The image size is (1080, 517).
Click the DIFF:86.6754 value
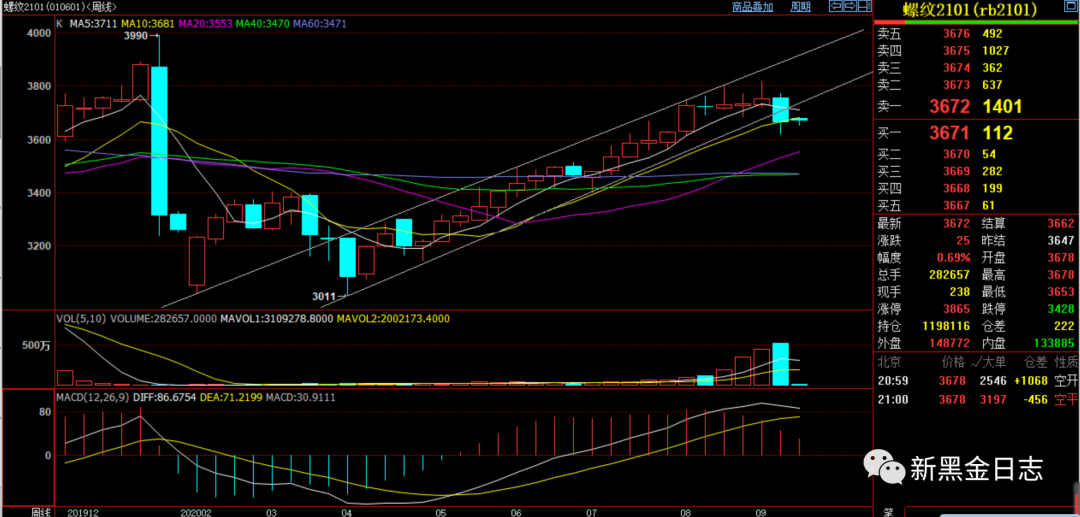click(x=163, y=397)
